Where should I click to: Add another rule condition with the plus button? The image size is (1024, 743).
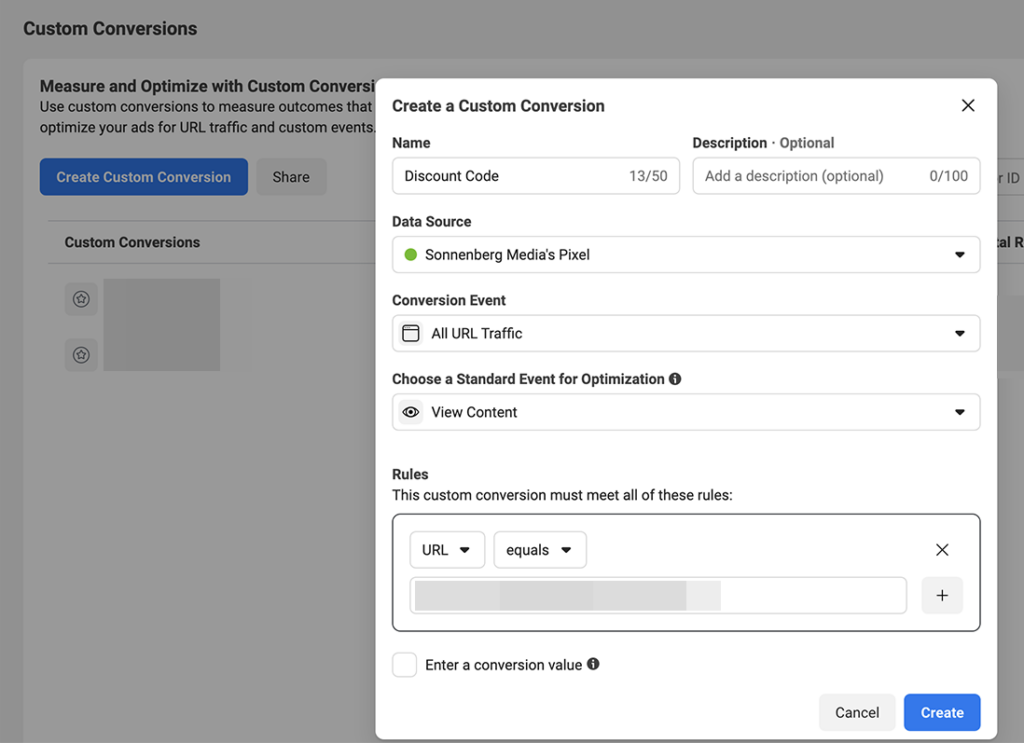point(942,595)
